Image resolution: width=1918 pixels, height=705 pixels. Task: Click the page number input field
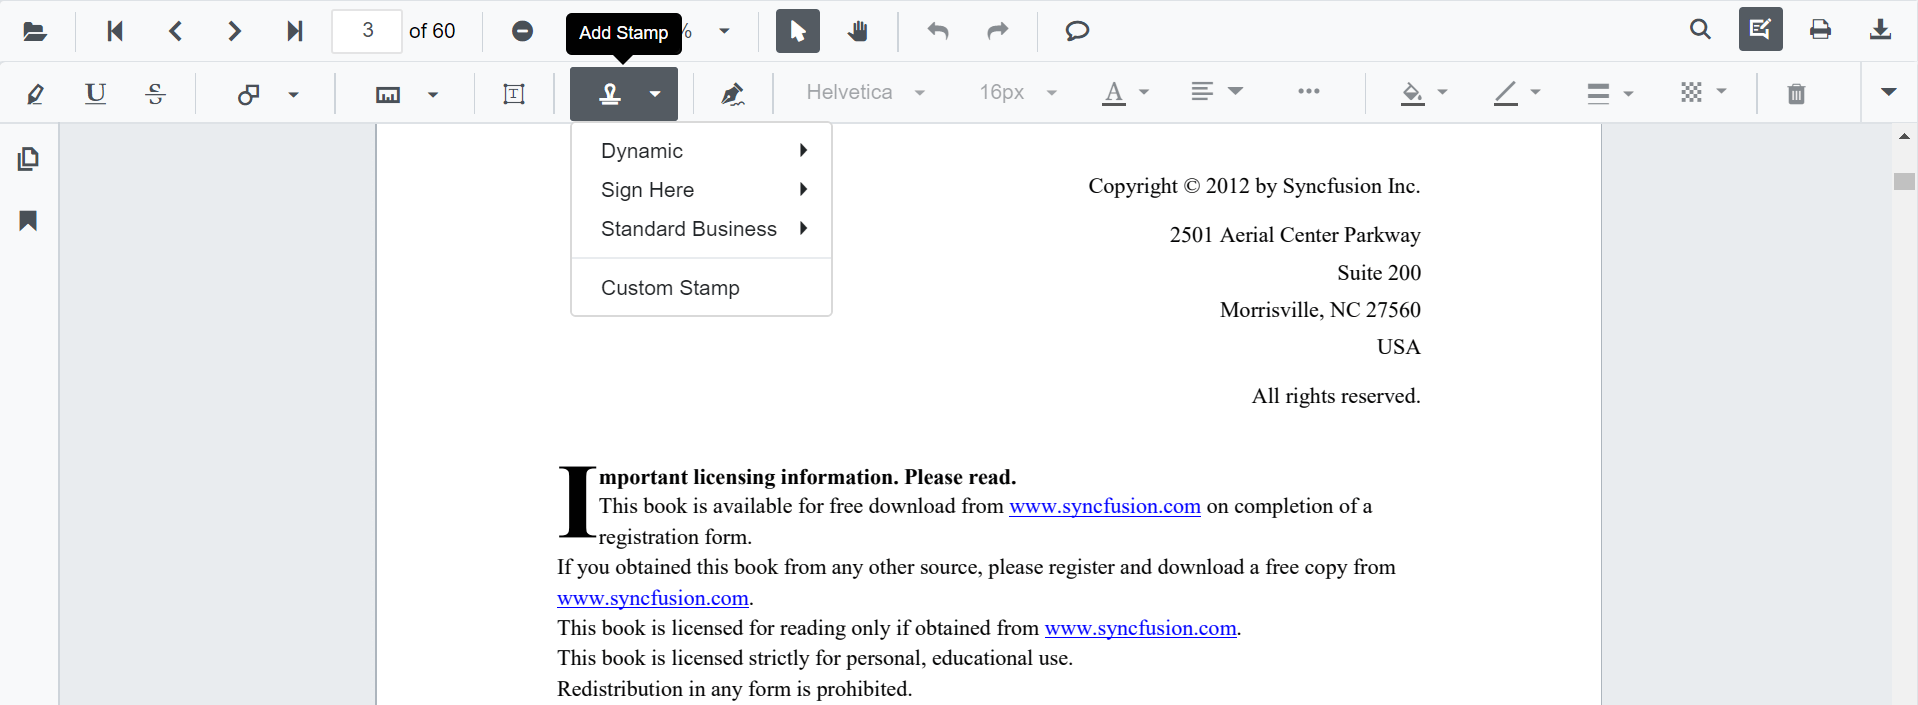(367, 31)
